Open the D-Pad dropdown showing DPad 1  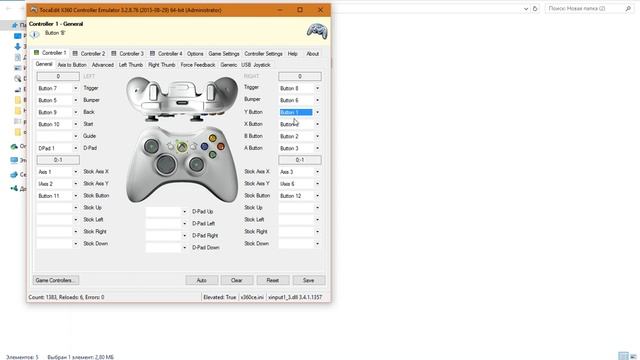58,148
